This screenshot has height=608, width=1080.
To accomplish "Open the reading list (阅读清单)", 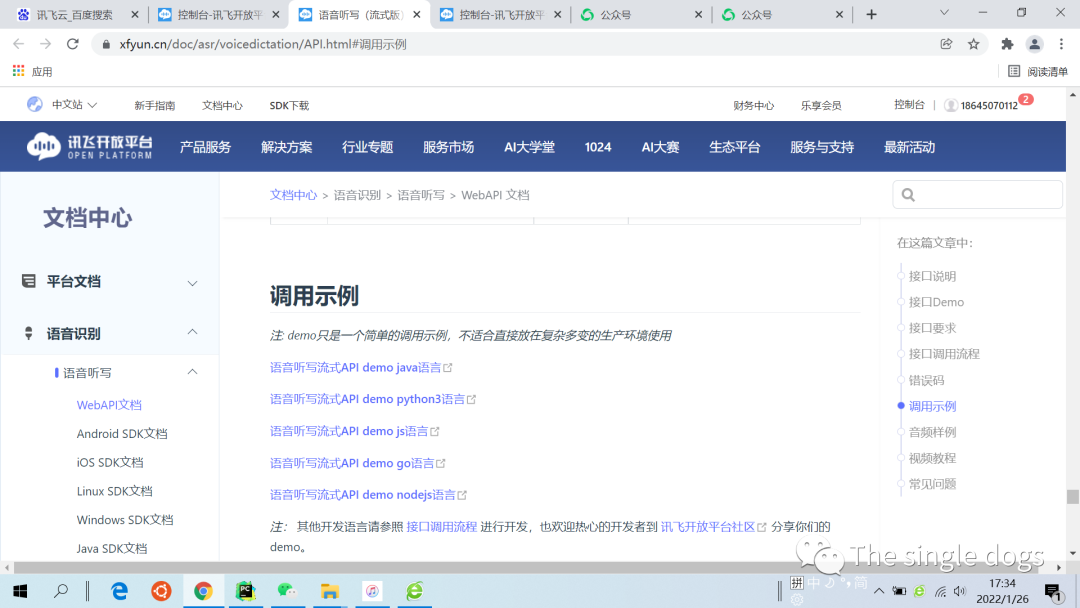I will (x=1037, y=71).
